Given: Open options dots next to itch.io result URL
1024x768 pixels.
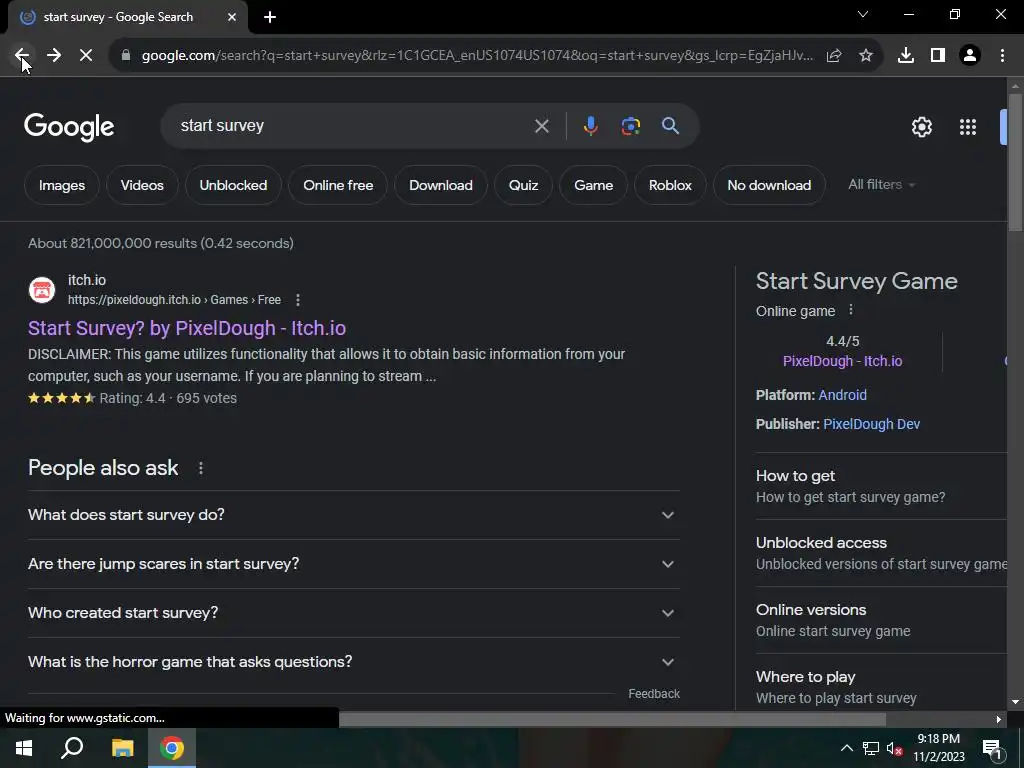Looking at the screenshot, I should click(x=298, y=300).
